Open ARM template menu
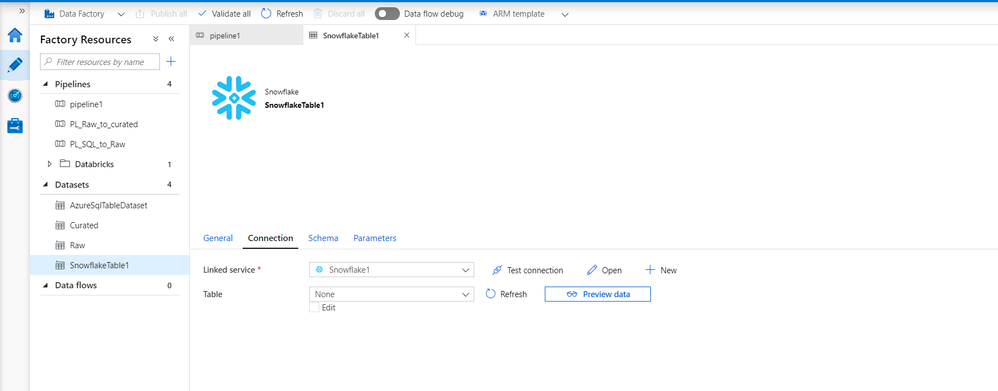 click(x=512, y=13)
